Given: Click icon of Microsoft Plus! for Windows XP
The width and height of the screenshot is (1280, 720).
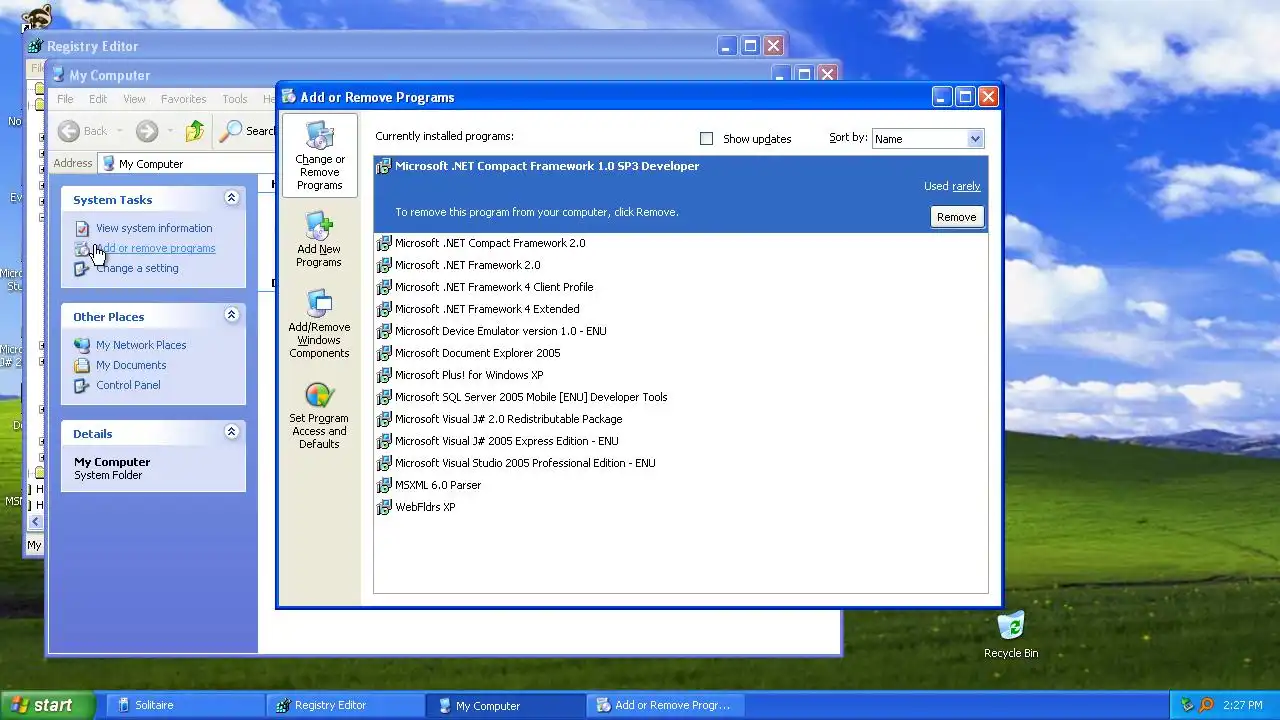Looking at the screenshot, I should (383, 375).
